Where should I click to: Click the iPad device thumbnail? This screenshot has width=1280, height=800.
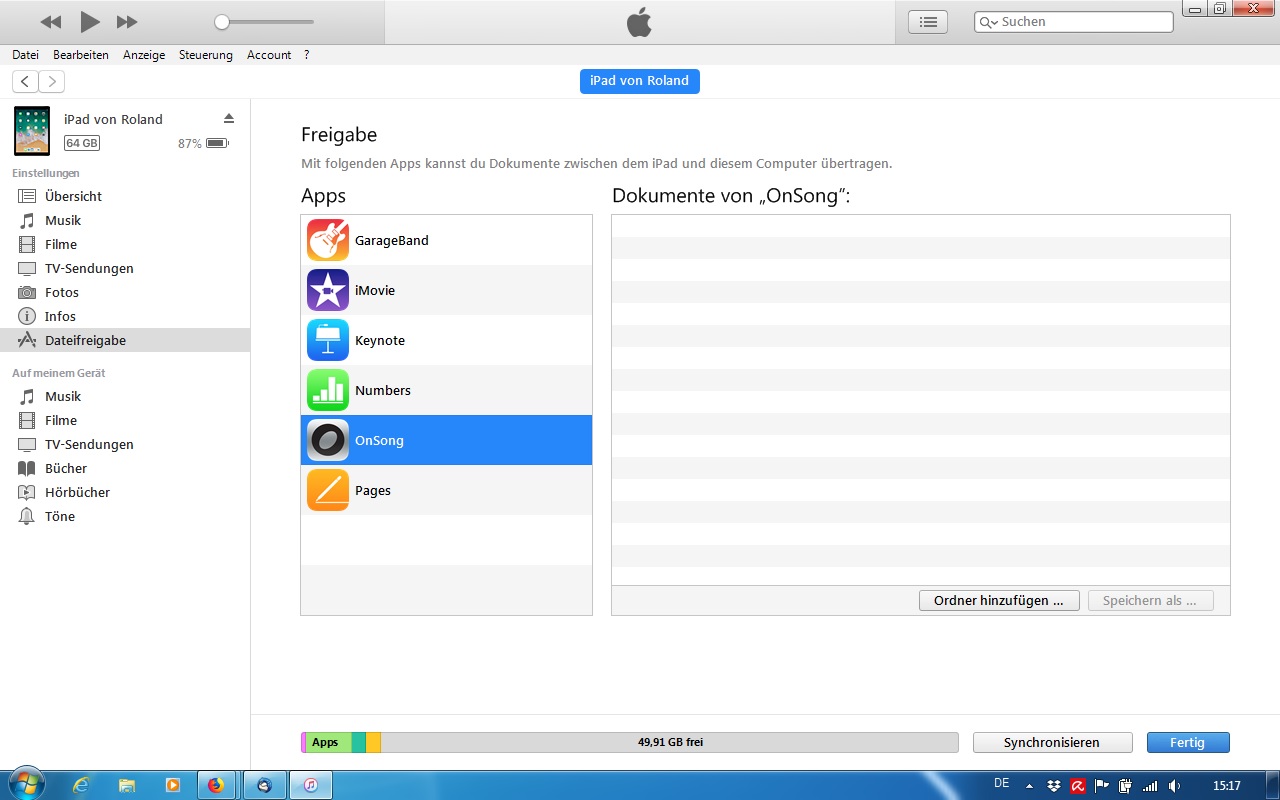tap(32, 131)
